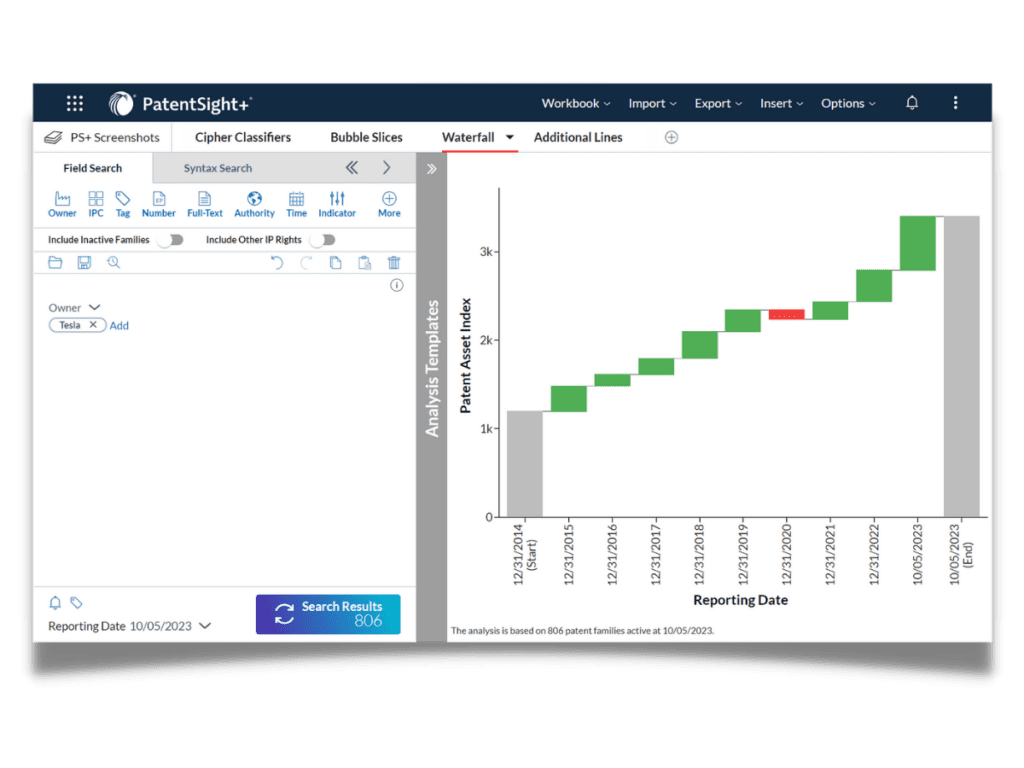This screenshot has height=768, width=1024.
Task: Open Reporting Date dropdown
Action: 205,626
